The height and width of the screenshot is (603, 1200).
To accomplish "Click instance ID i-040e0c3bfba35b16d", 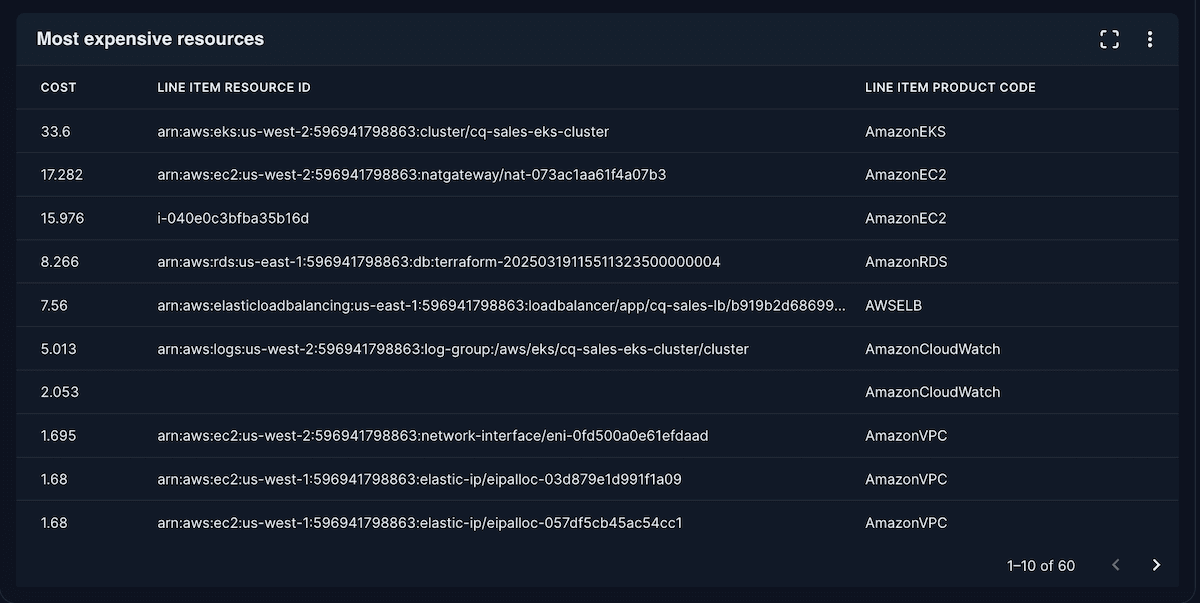I will point(233,219).
